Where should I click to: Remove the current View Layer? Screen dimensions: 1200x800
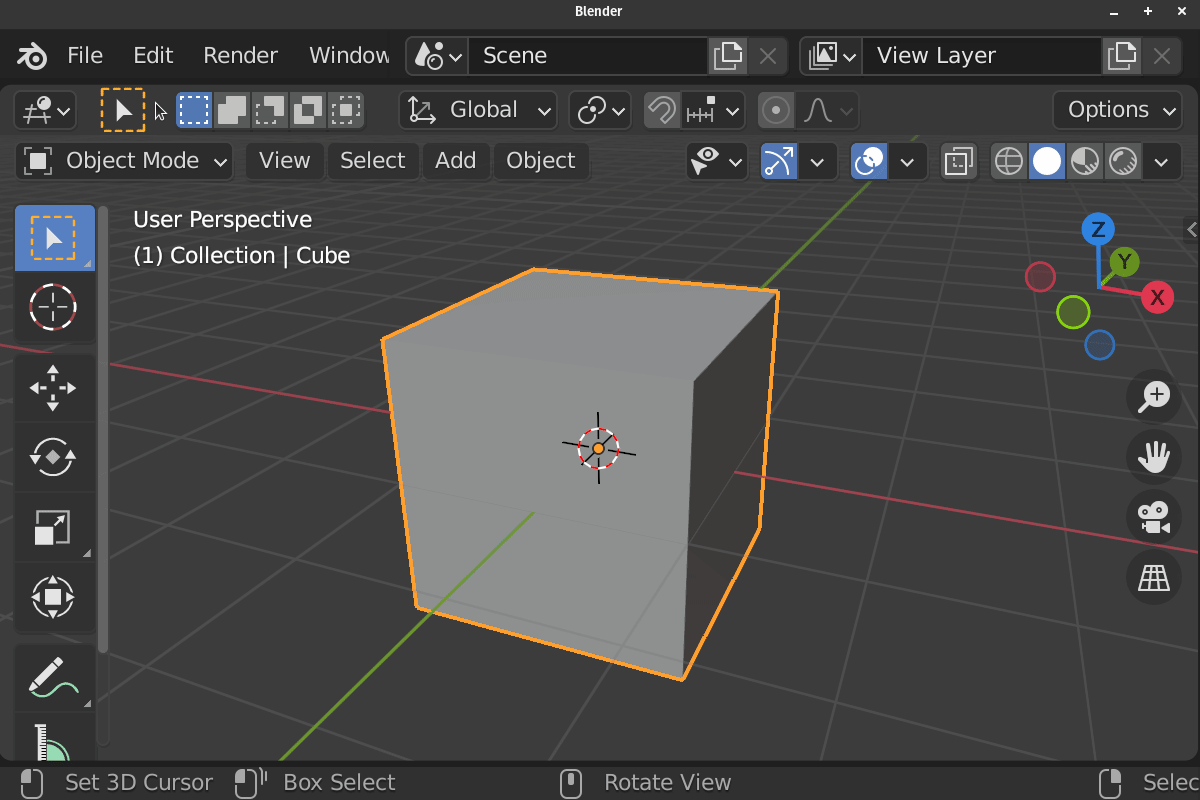pos(1162,56)
